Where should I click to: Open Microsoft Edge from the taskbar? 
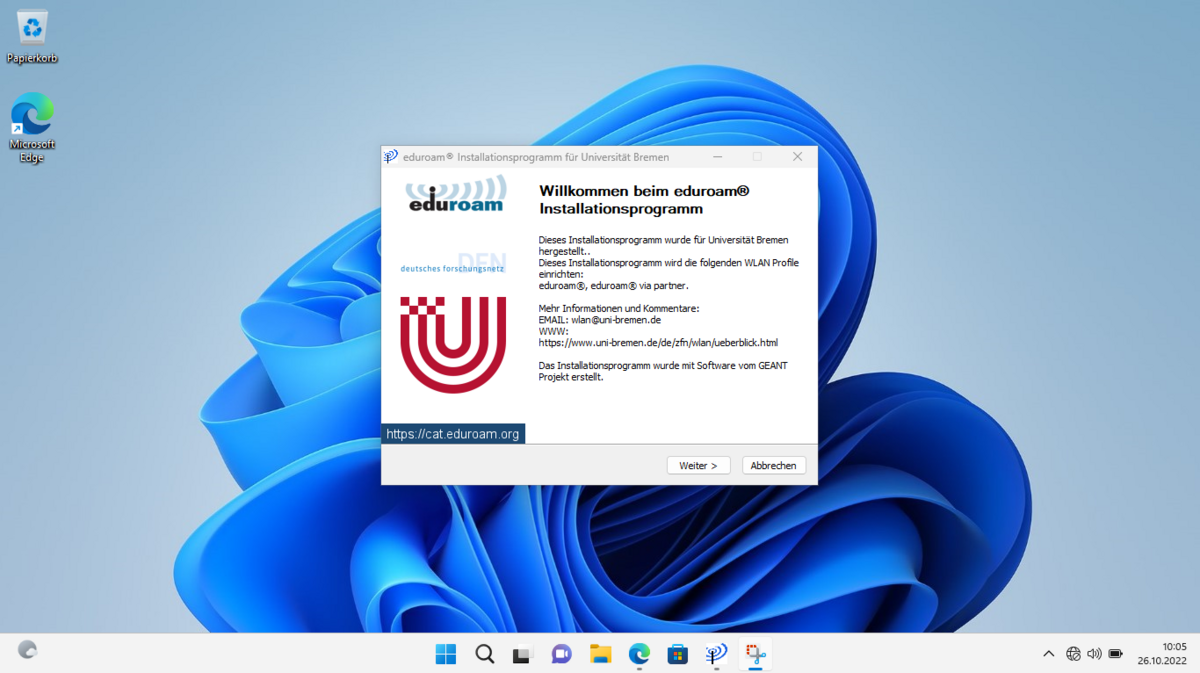639,654
